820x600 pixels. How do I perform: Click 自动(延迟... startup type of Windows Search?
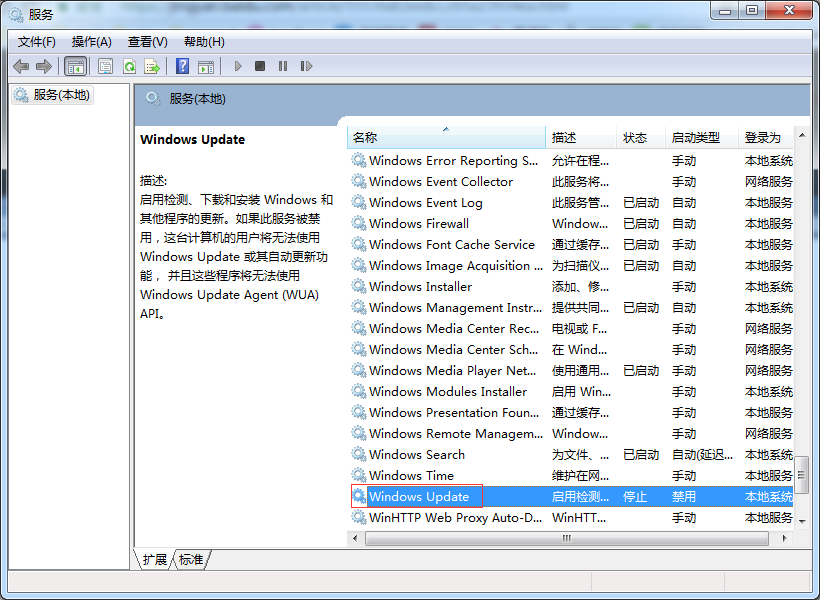point(702,455)
